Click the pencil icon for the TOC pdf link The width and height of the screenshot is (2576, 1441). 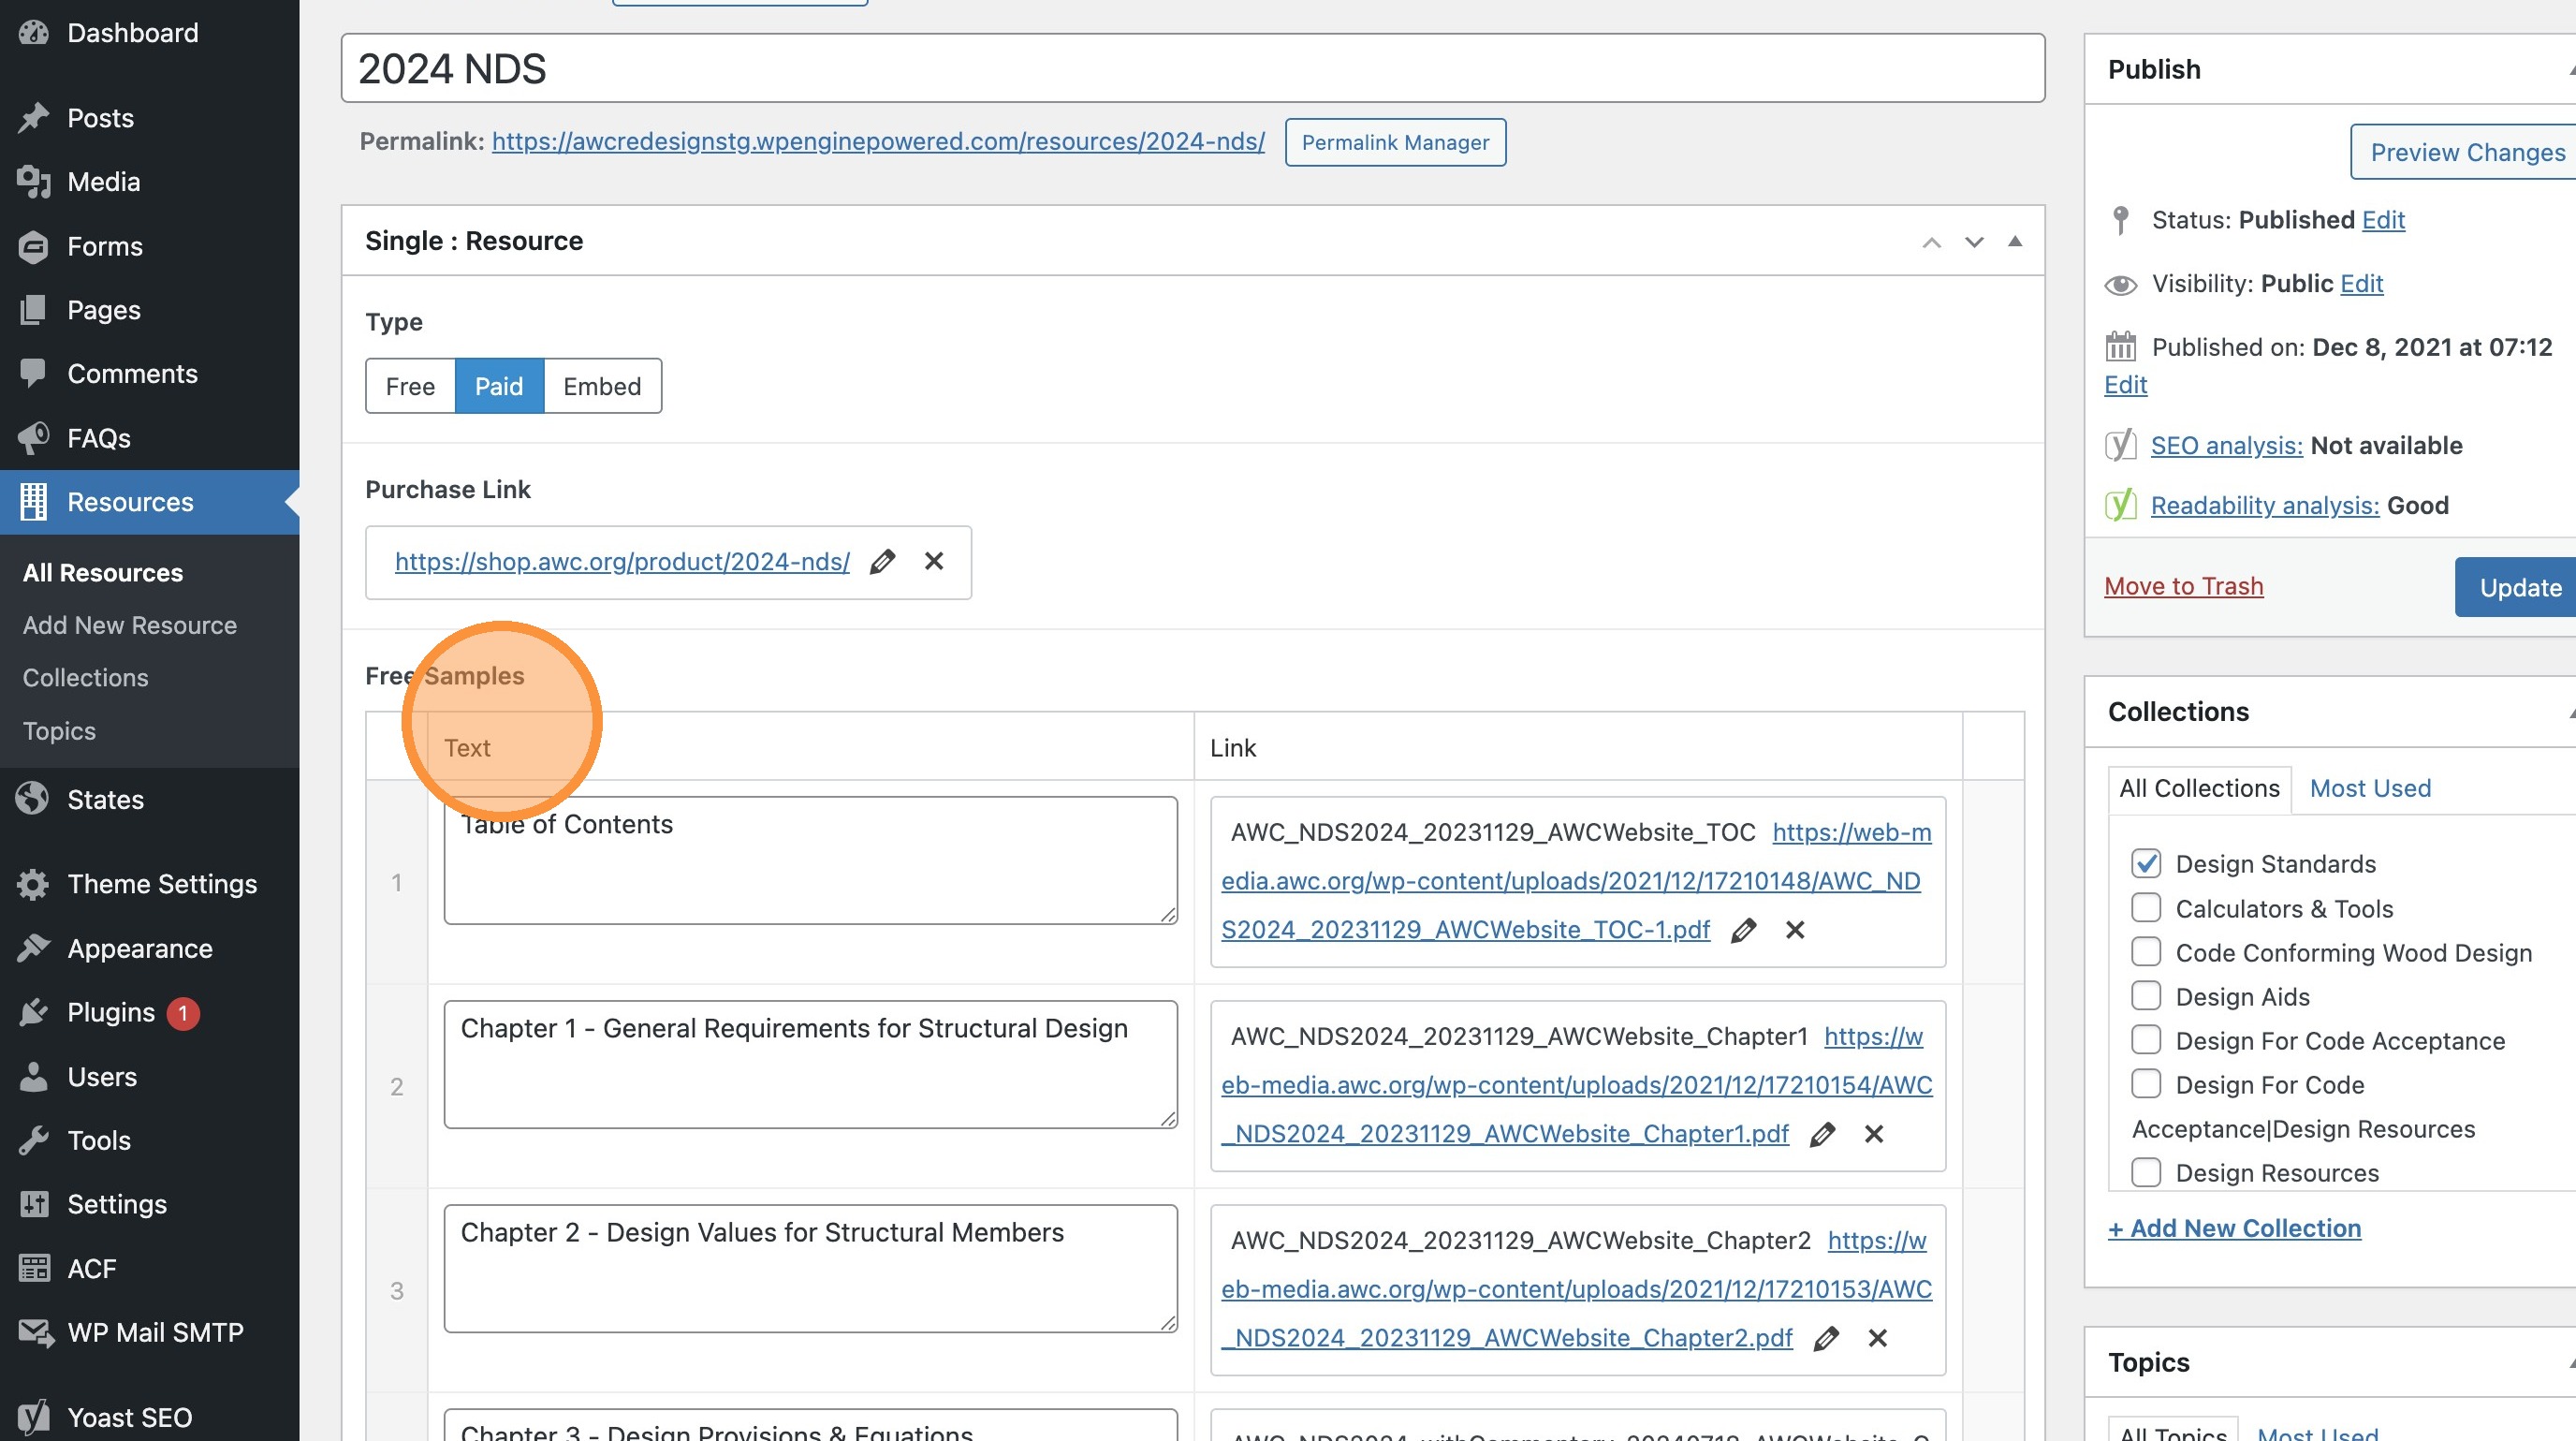click(x=1744, y=930)
